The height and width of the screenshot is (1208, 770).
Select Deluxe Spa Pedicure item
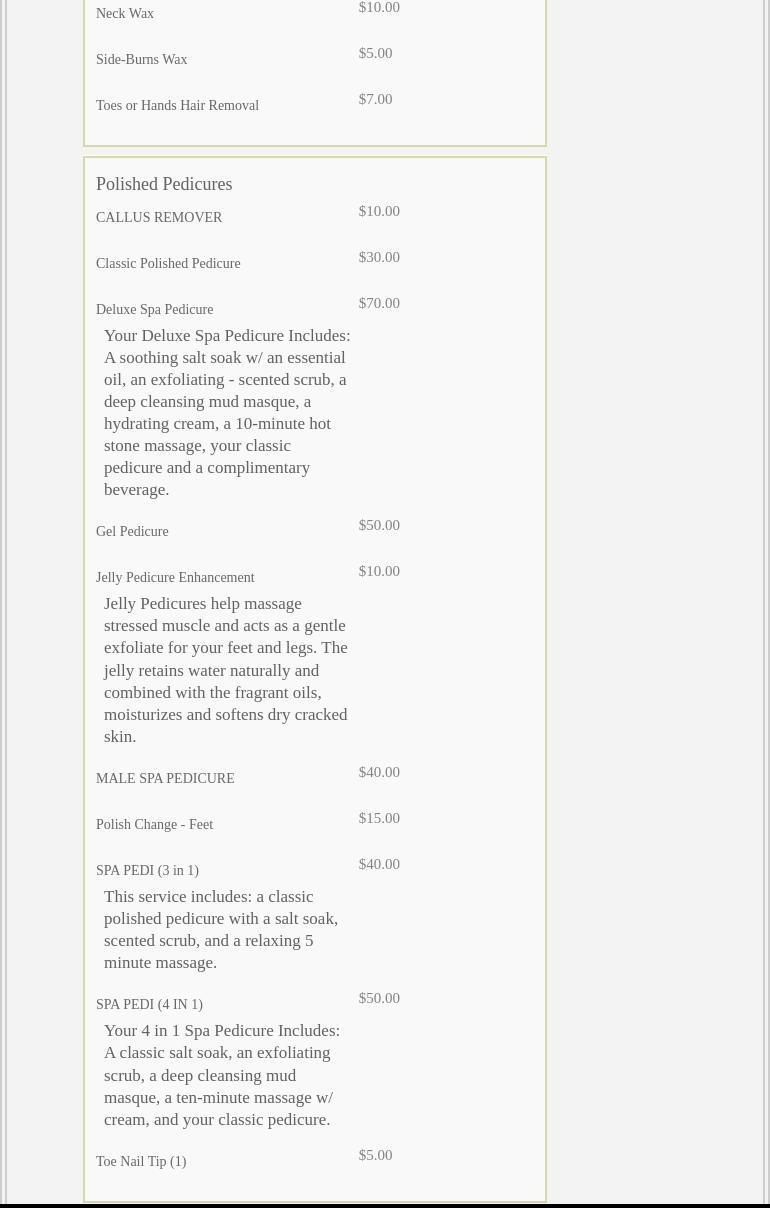coord(154,310)
